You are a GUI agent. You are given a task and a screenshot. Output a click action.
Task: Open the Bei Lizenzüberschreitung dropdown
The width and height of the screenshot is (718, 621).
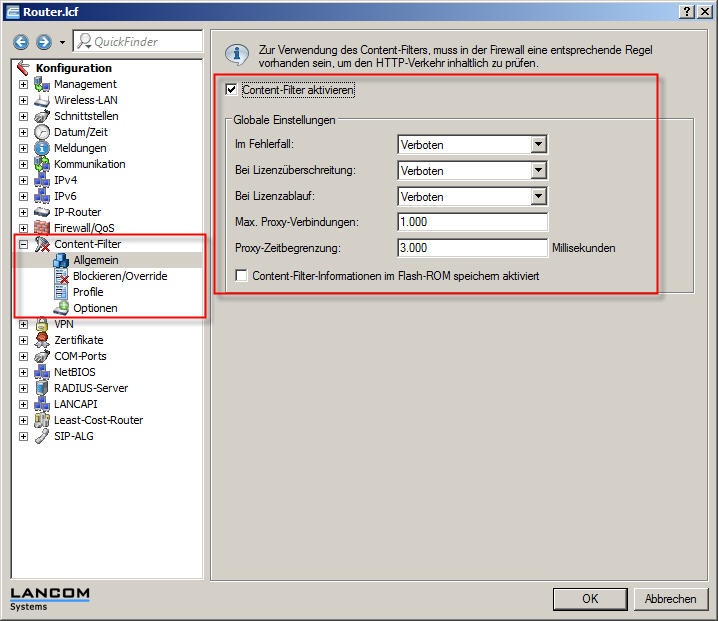pos(539,171)
